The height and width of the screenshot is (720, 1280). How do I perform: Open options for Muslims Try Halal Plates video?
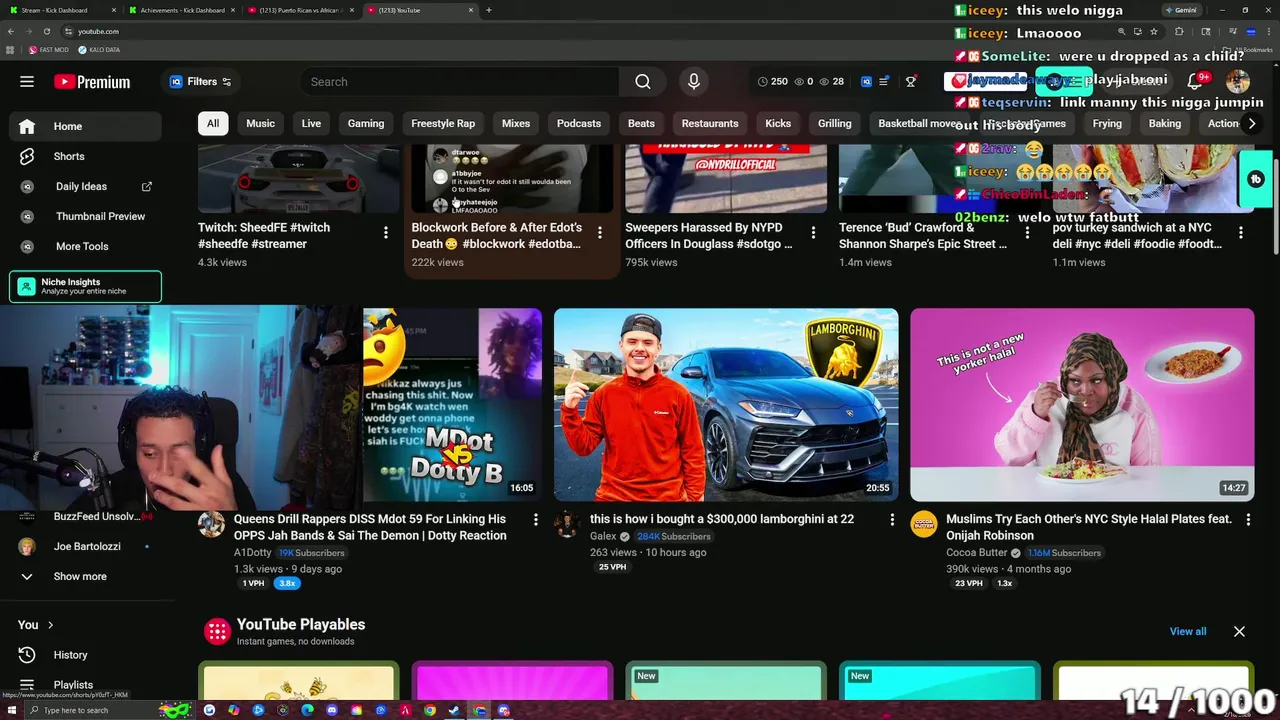pyautogui.click(x=1248, y=520)
